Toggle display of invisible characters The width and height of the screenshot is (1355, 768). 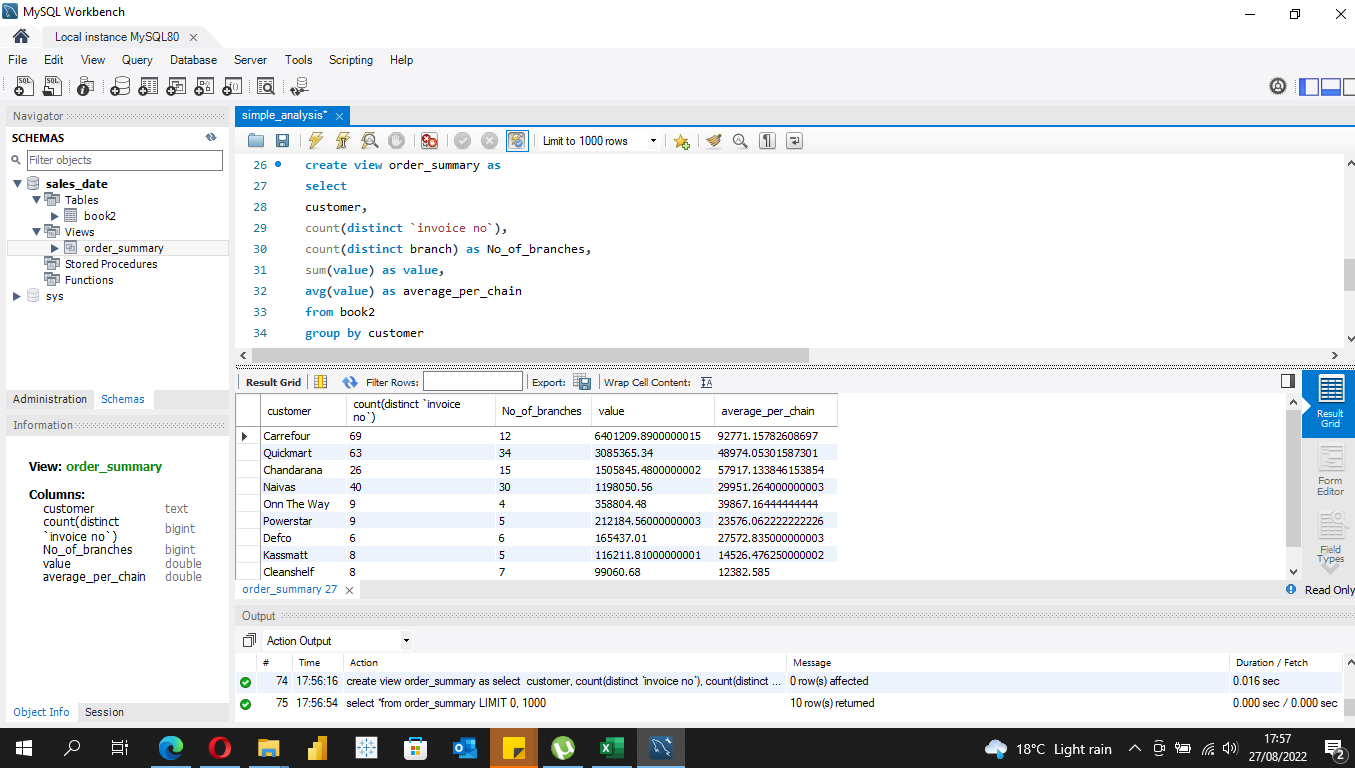point(766,140)
